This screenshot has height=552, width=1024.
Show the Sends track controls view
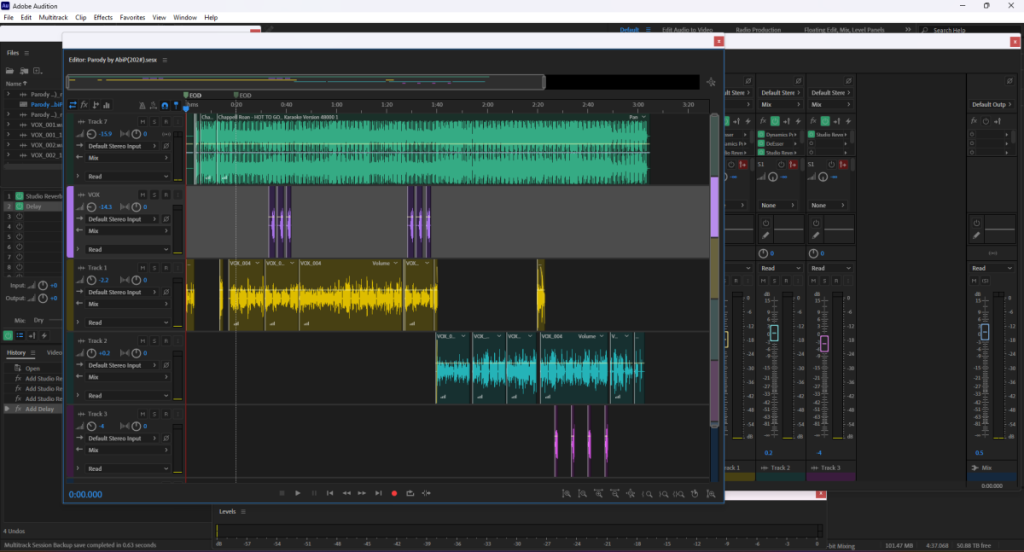tap(95, 105)
